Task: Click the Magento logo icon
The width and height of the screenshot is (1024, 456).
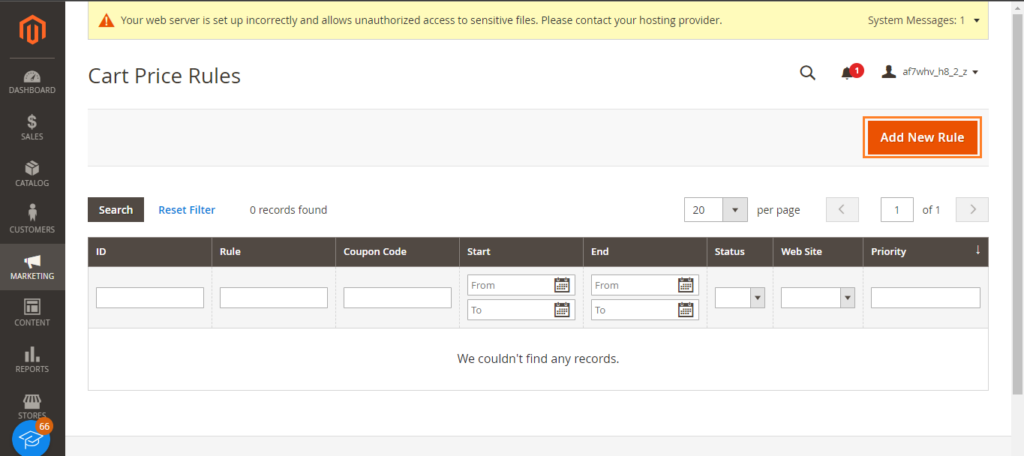Action: point(32,31)
